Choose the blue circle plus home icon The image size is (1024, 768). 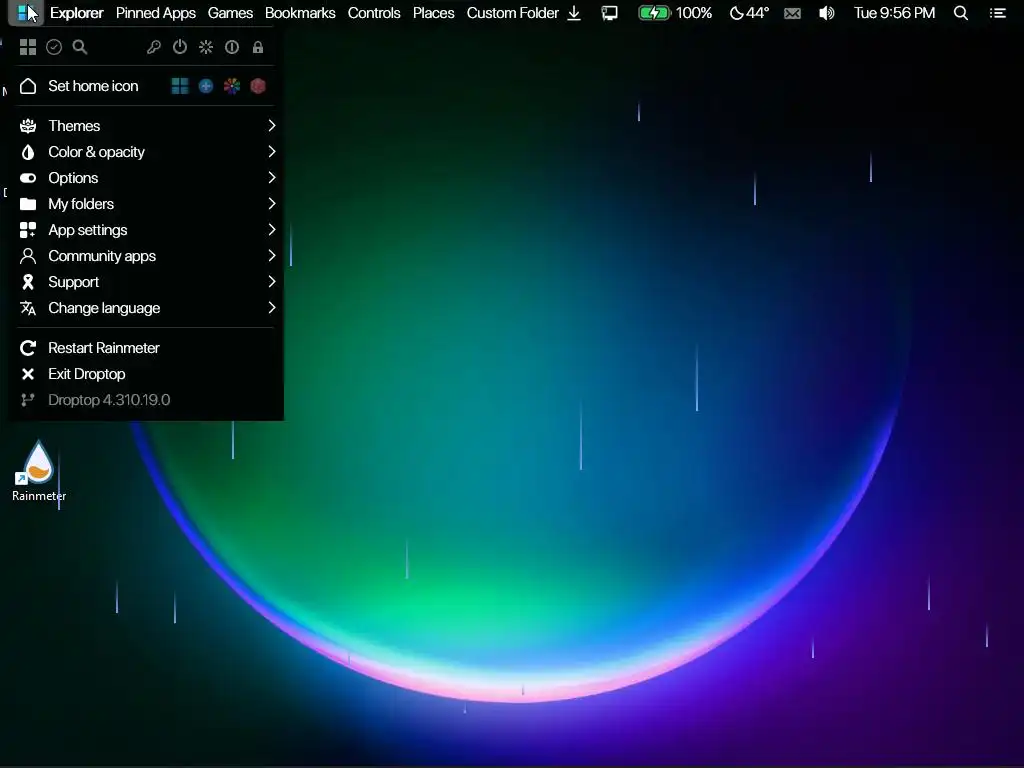(206, 86)
